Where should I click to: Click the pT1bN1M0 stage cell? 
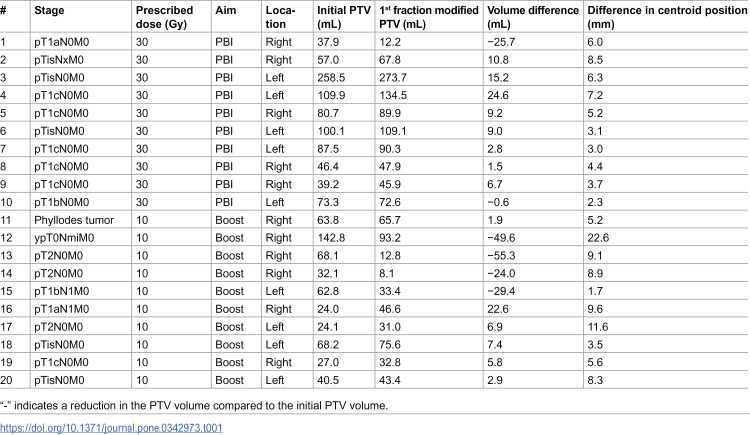pos(62,291)
